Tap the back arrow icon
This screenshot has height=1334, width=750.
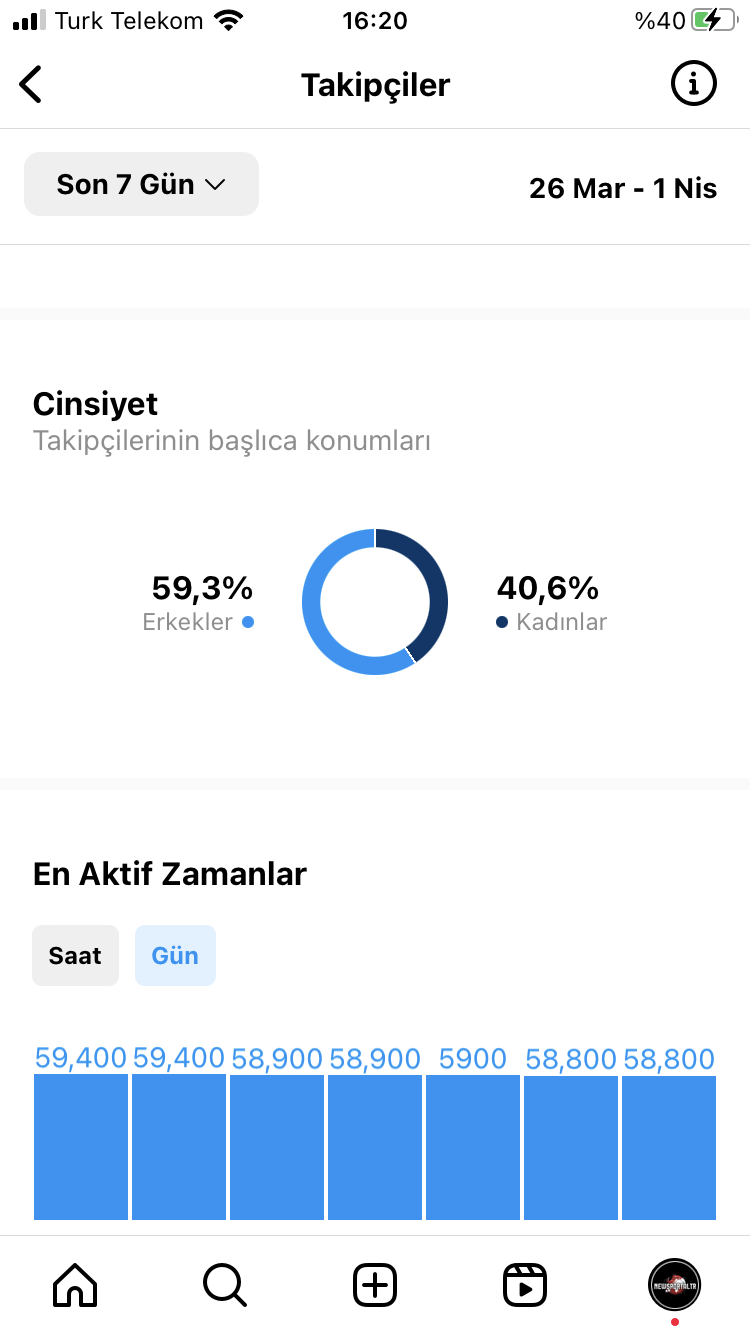point(31,85)
